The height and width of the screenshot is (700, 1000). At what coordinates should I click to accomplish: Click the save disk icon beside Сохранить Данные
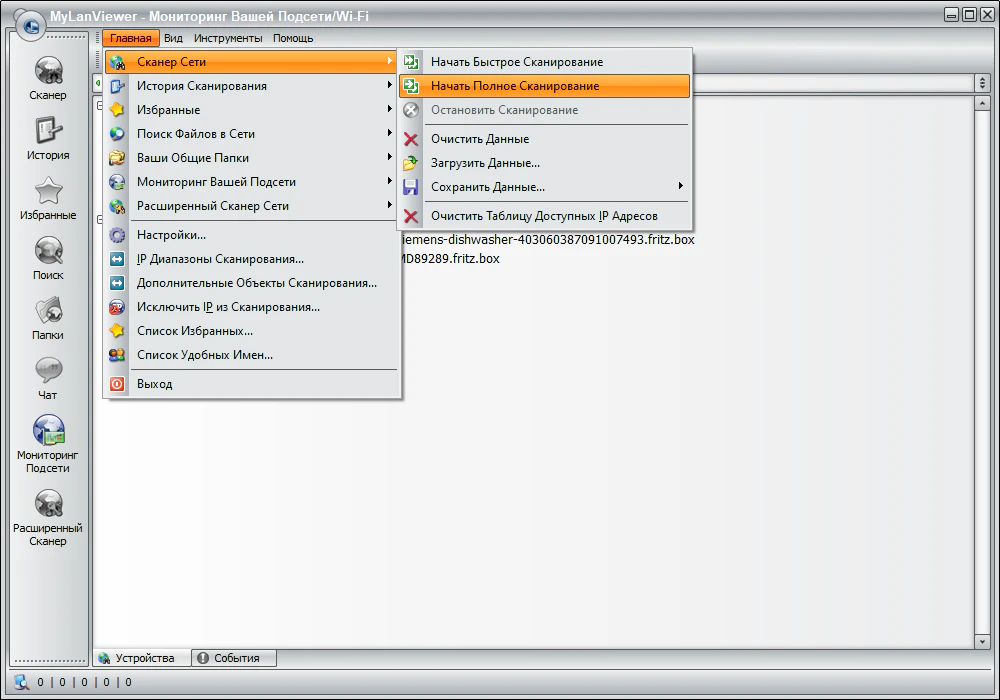(412, 188)
